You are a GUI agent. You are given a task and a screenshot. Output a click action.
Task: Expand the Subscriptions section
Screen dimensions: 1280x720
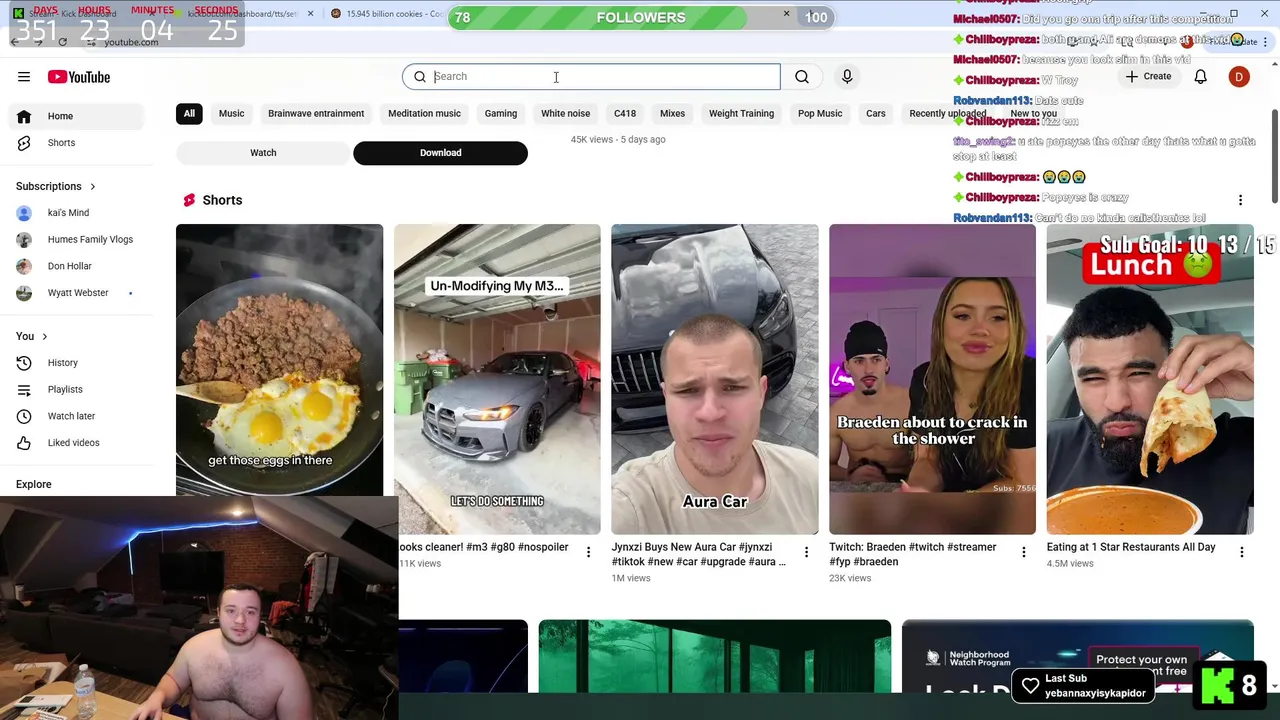[56, 186]
